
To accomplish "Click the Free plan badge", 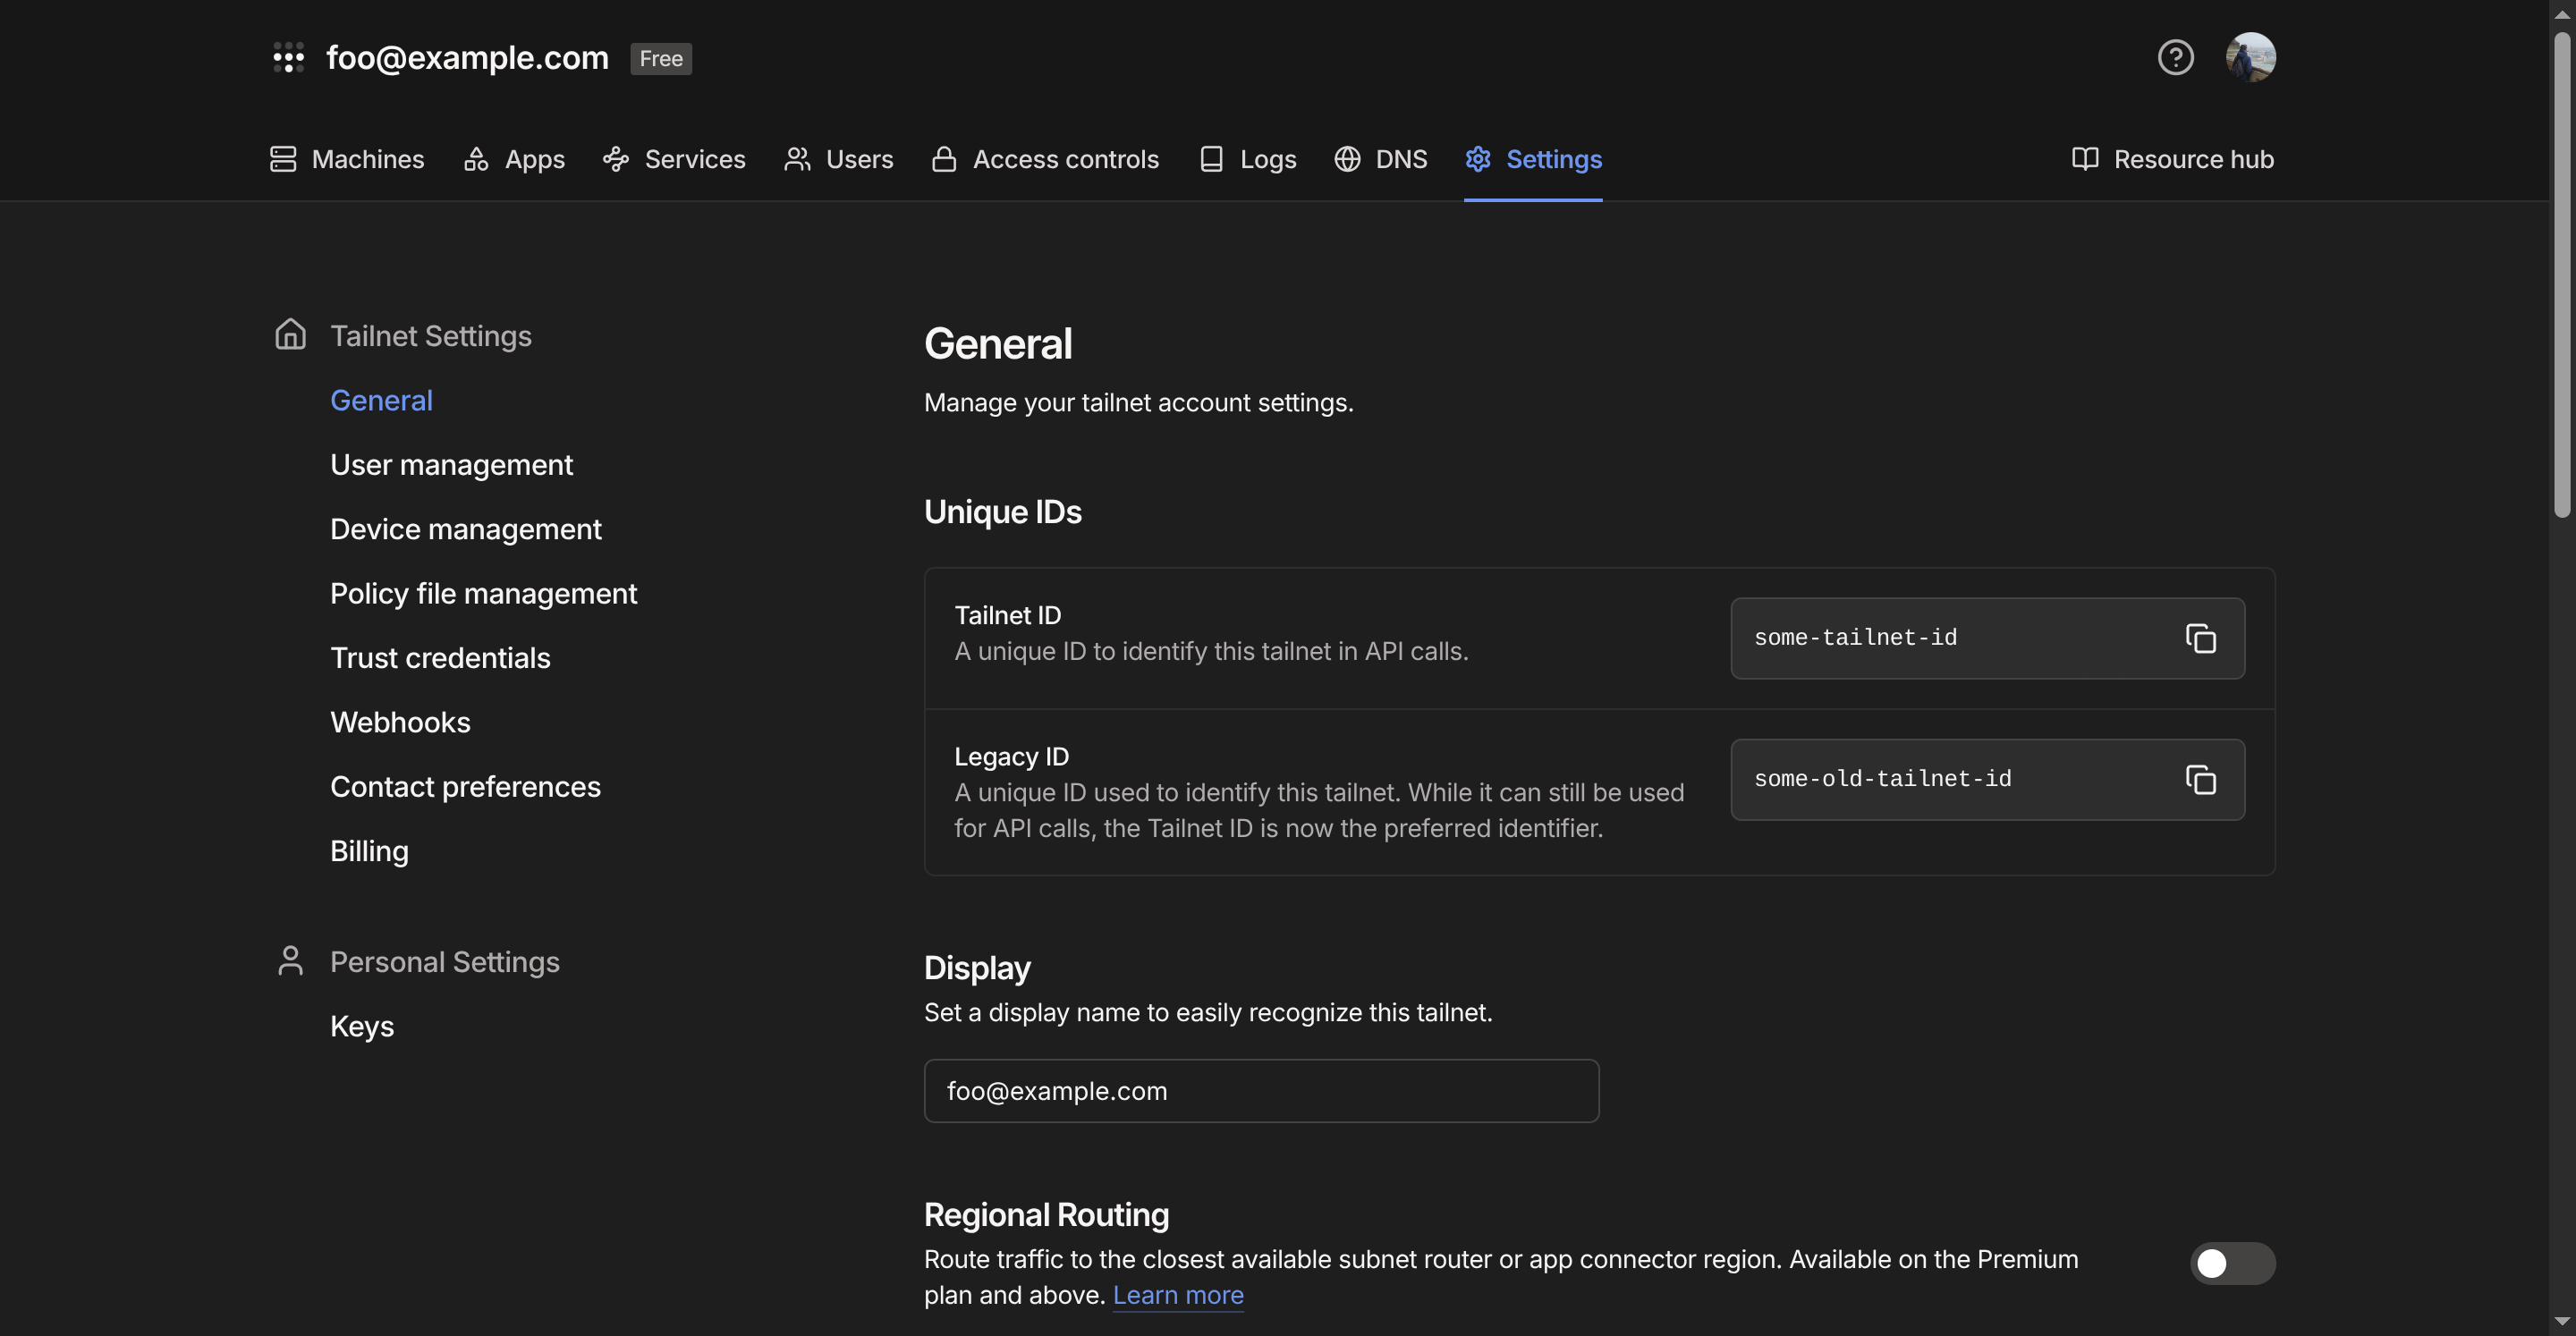I will (660, 58).
